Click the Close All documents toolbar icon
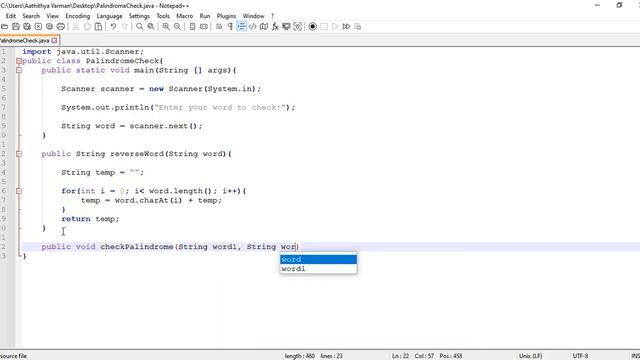The width and height of the screenshot is (640, 360). (x=49, y=27)
